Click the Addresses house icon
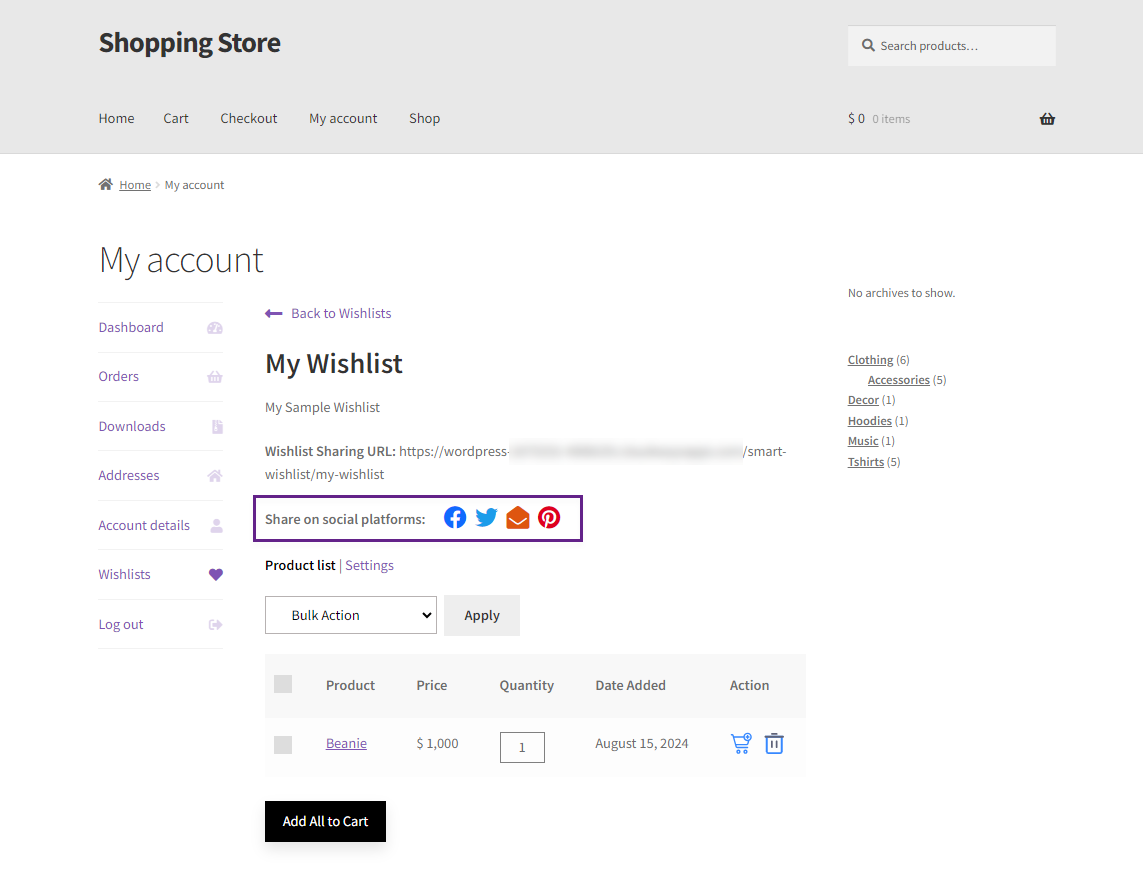 [x=215, y=476]
